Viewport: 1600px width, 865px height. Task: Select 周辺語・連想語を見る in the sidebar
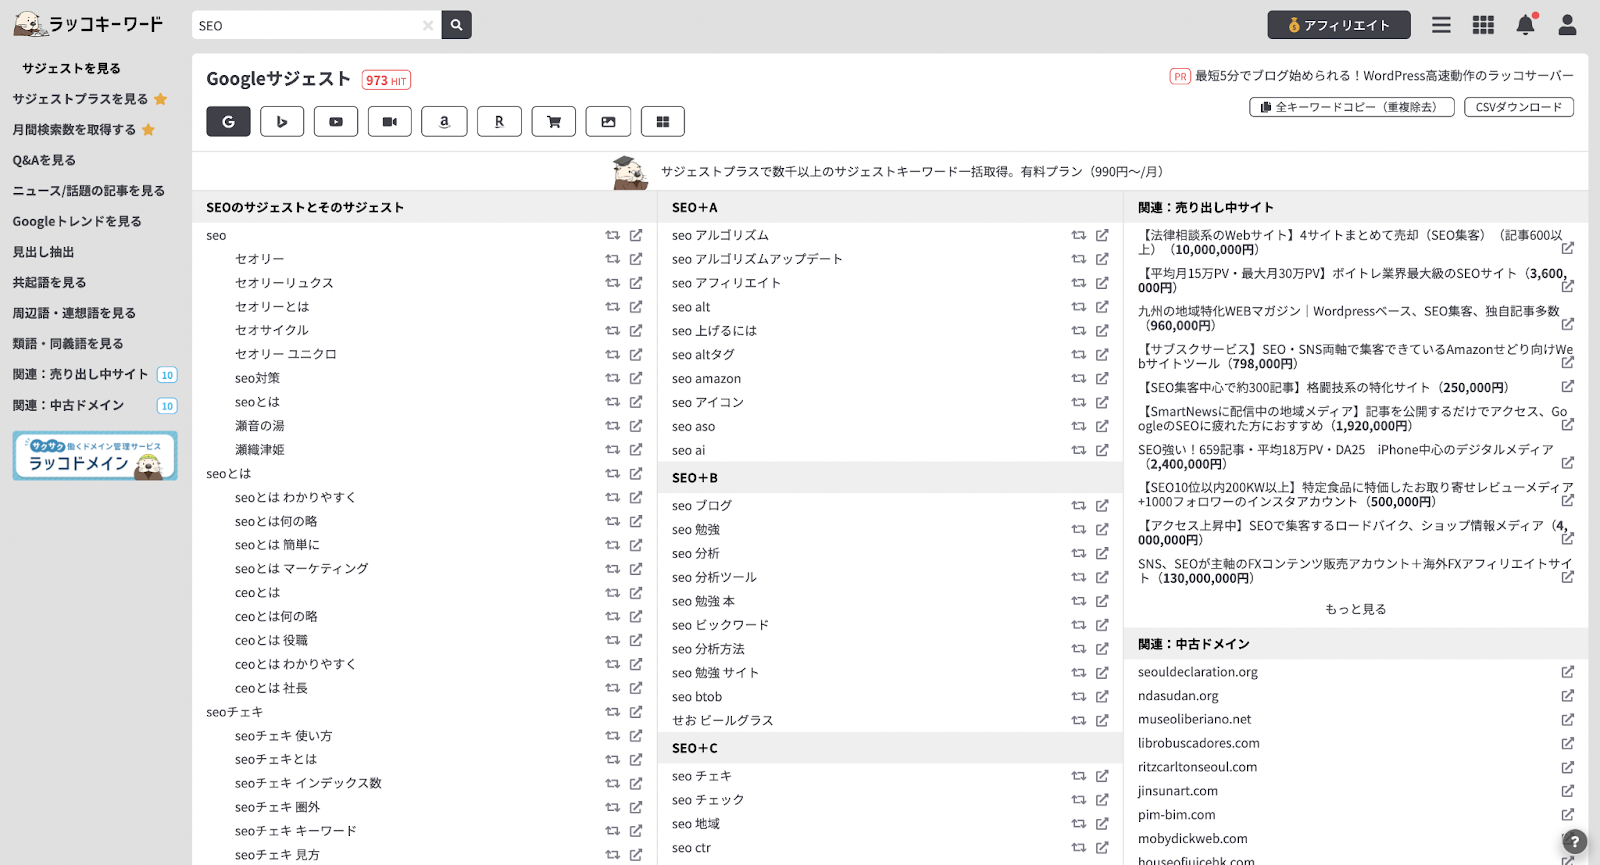74,313
